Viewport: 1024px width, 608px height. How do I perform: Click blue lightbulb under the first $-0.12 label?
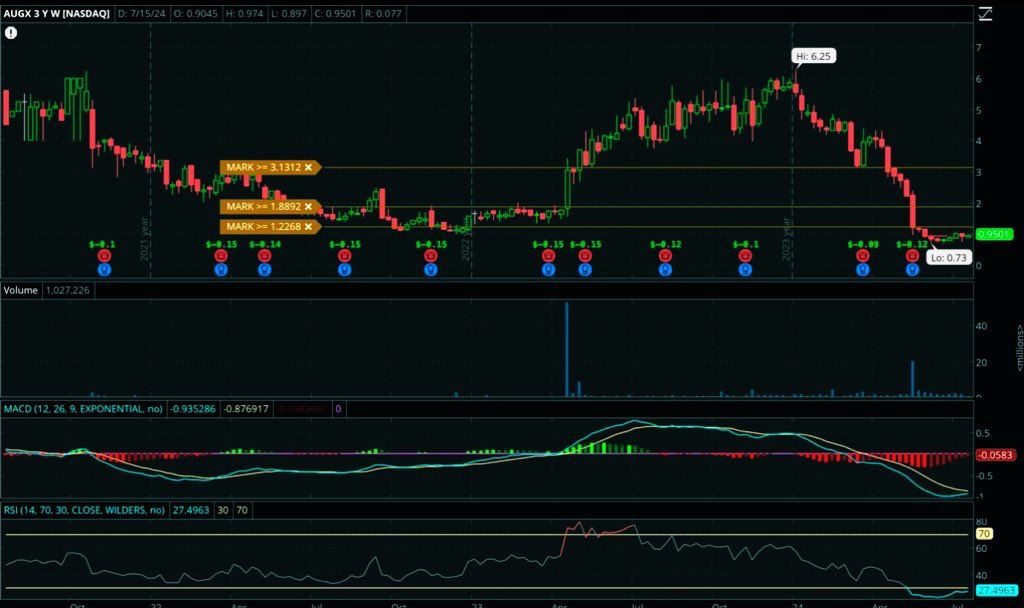pos(665,269)
